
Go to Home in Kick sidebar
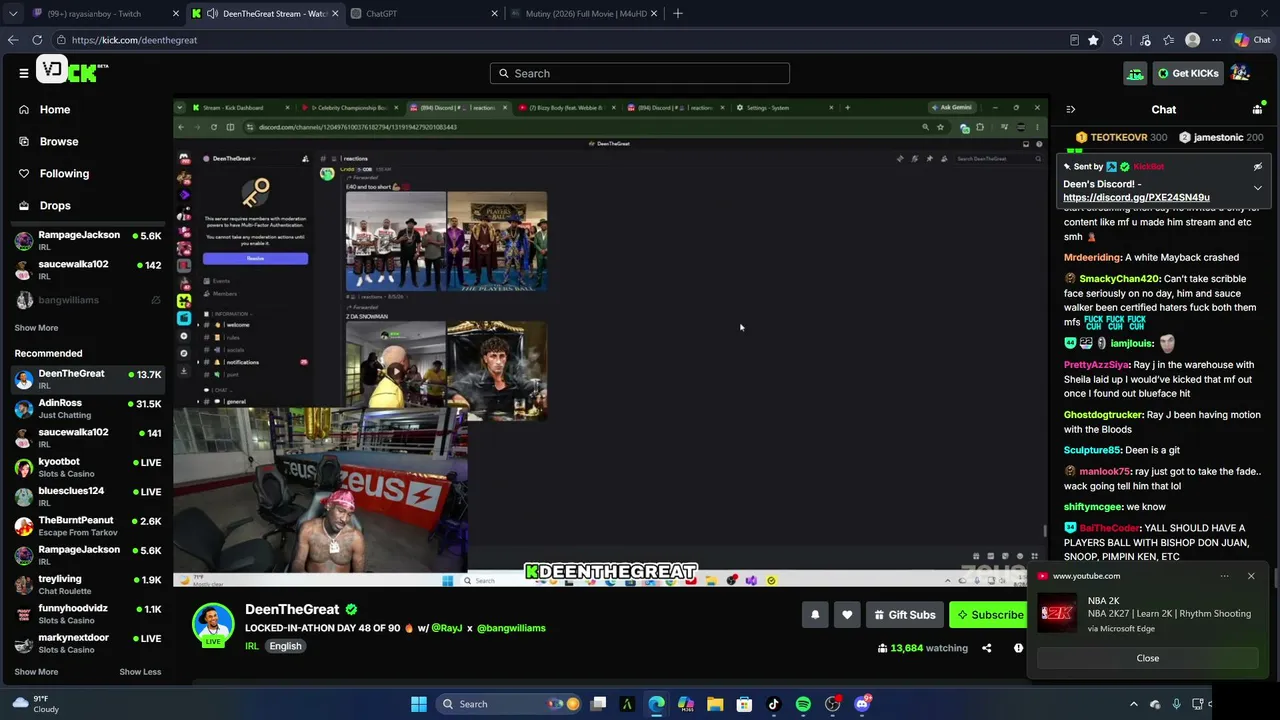pos(43,109)
